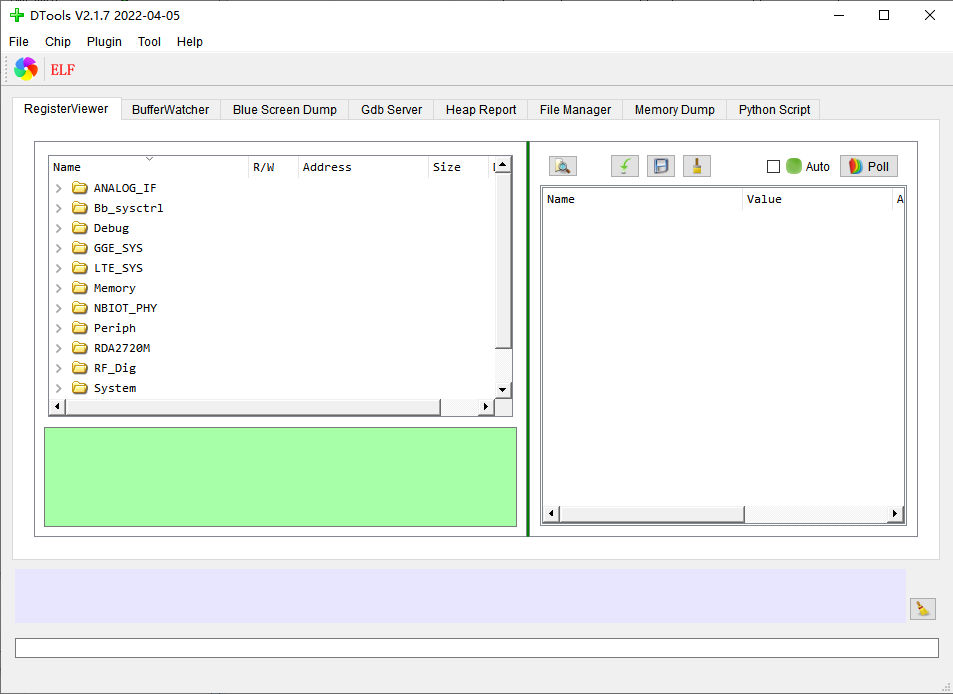Expand the Periph folder chevron
953x694 pixels.
tap(59, 328)
